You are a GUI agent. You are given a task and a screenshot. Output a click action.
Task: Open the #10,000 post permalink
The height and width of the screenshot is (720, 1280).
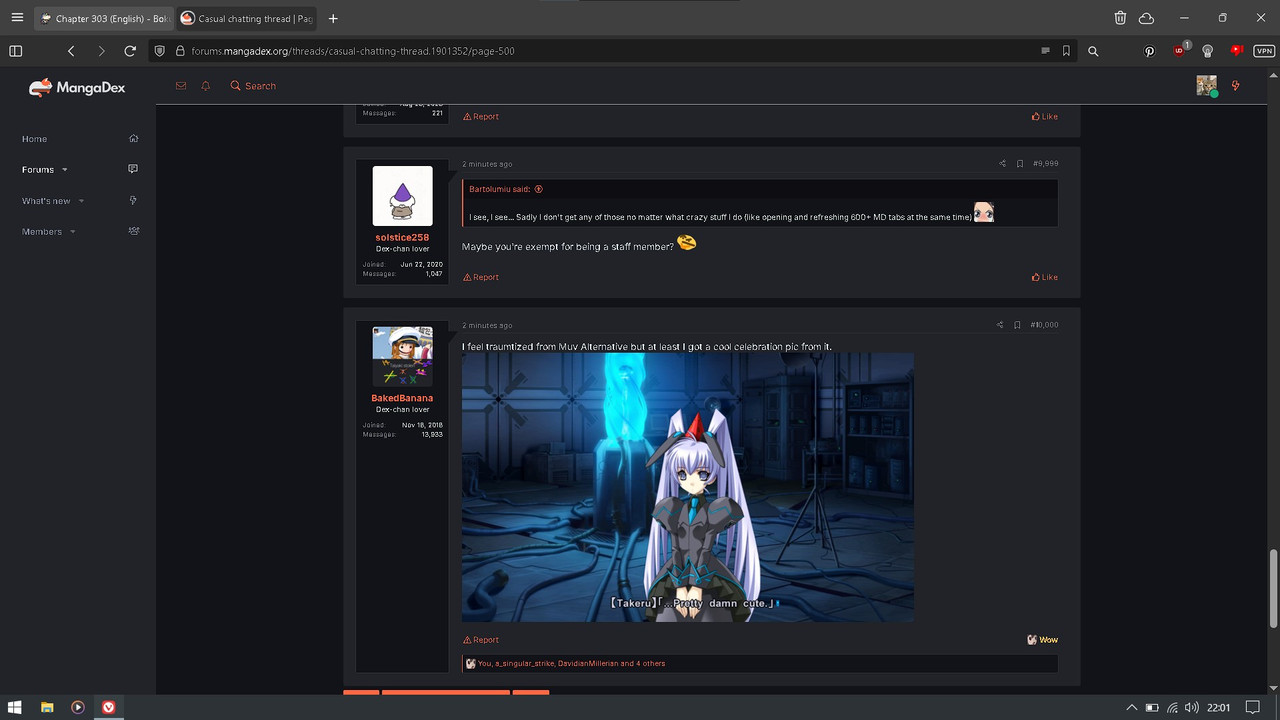click(x=1044, y=325)
